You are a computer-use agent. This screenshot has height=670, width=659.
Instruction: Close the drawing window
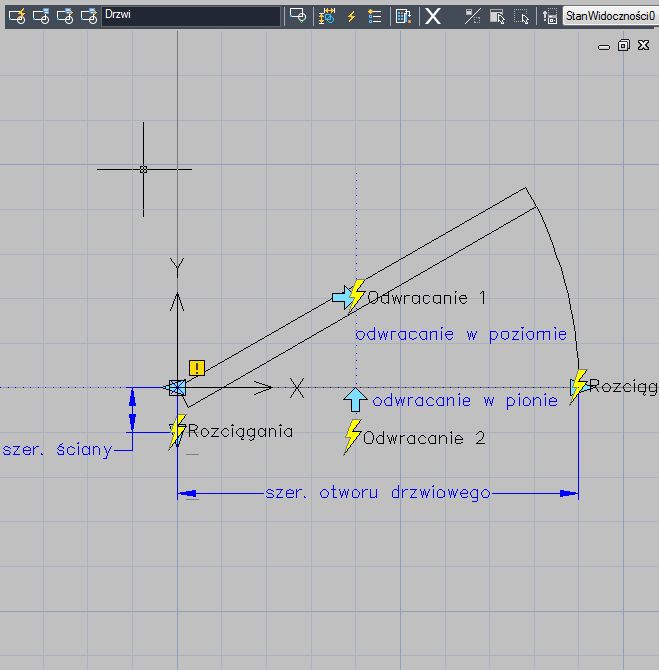(x=643, y=45)
